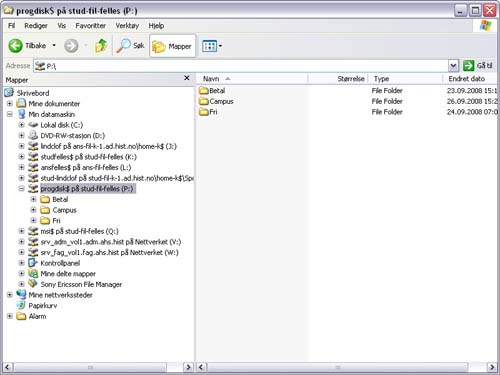Expand the Mine dokumenter tree node
Image resolution: width=500 pixels, height=375 pixels.
10,103
